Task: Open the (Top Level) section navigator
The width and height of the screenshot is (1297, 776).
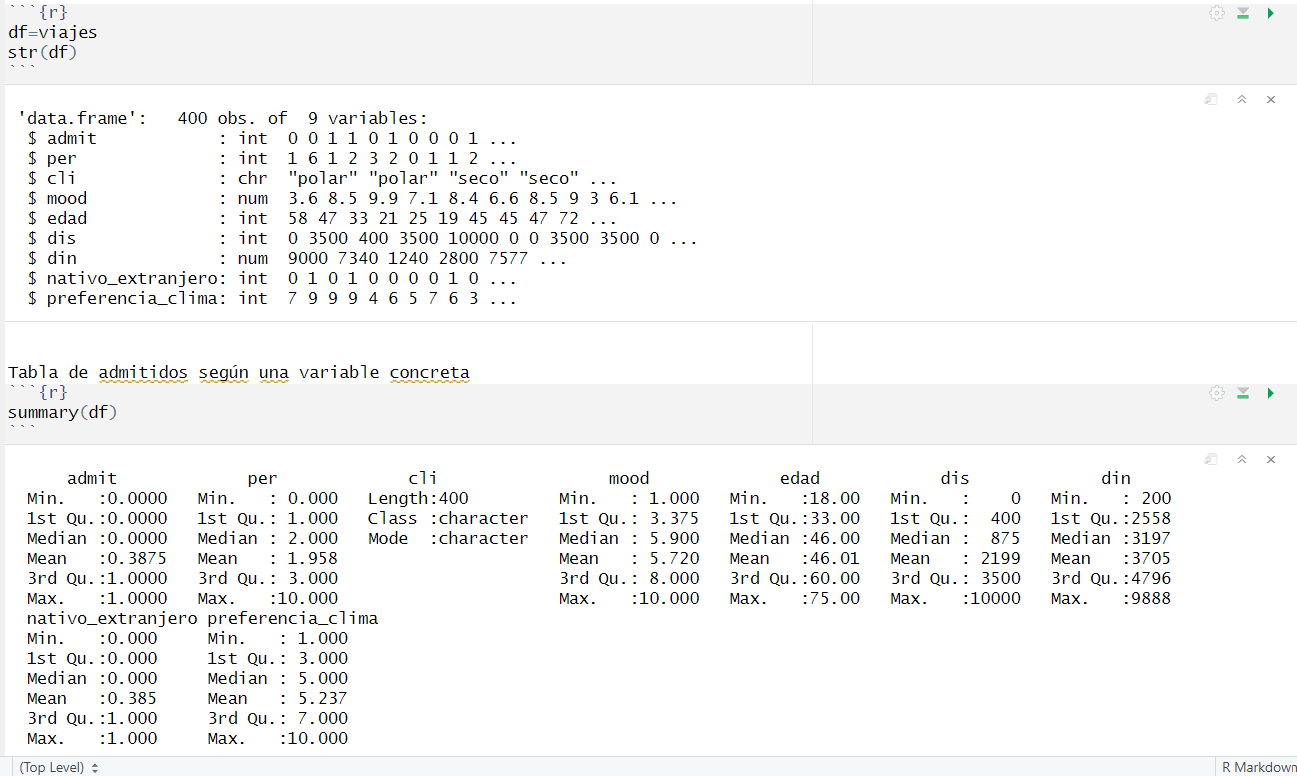Action: pos(58,767)
